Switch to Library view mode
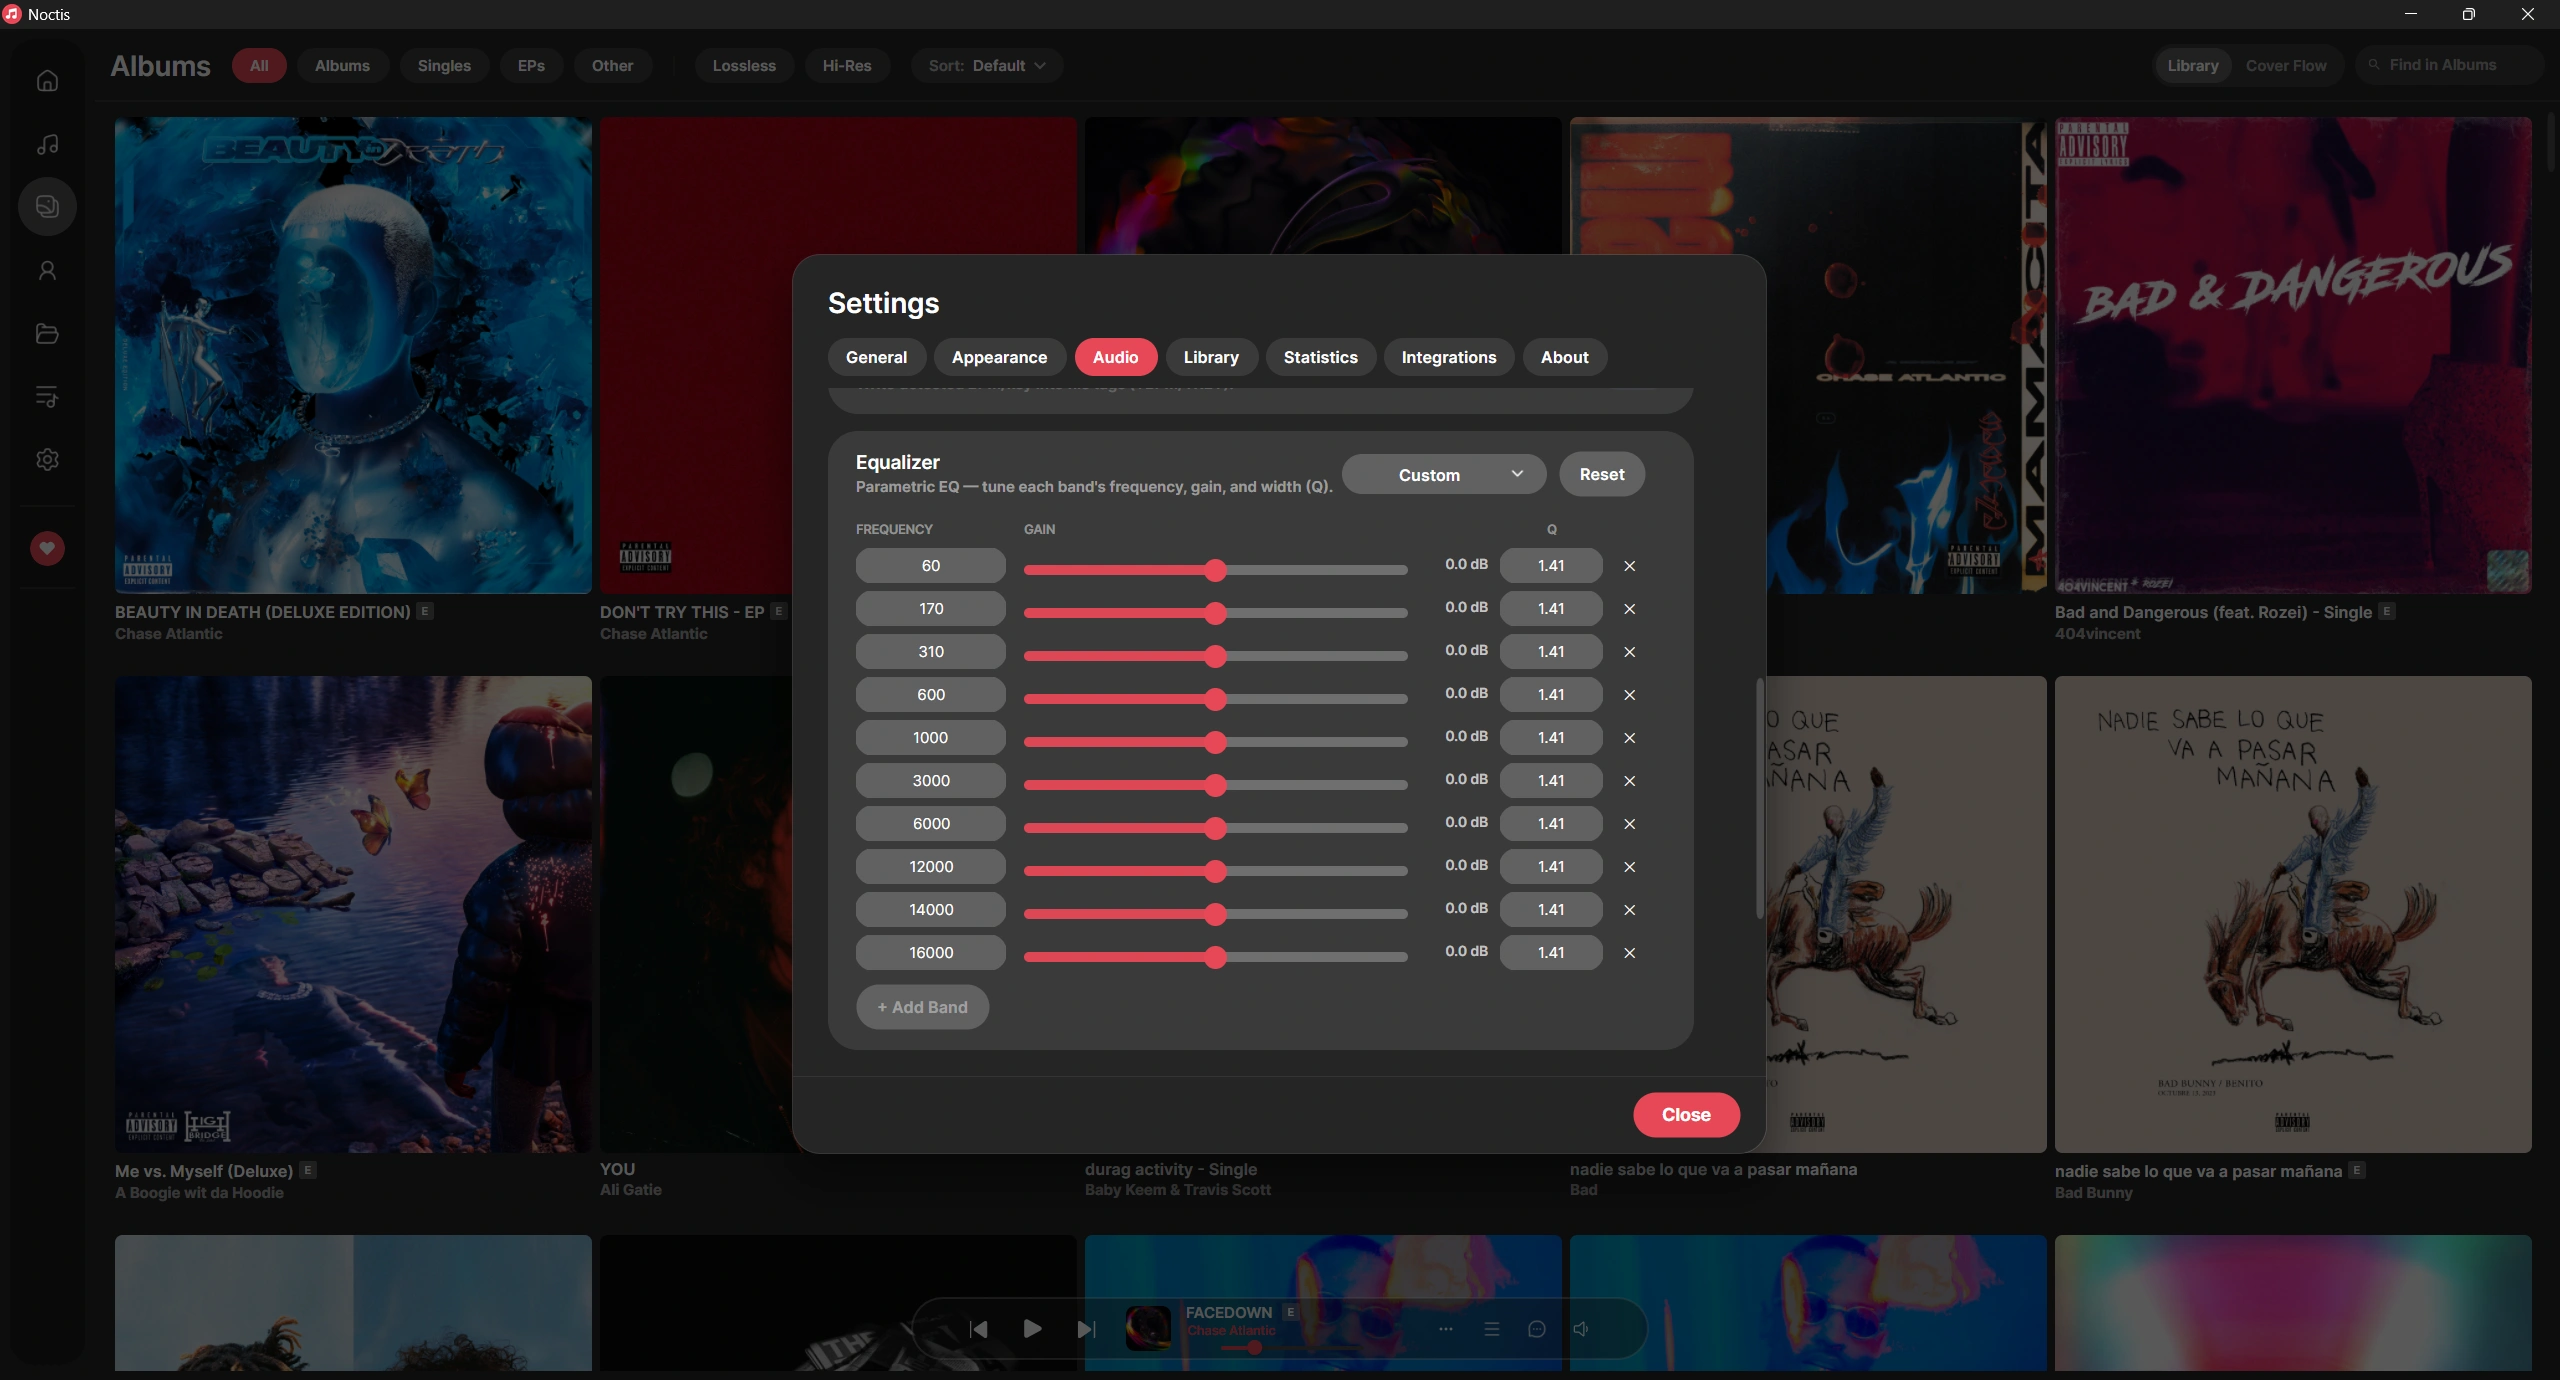Viewport: 2560px width, 1380px height. [2193, 66]
